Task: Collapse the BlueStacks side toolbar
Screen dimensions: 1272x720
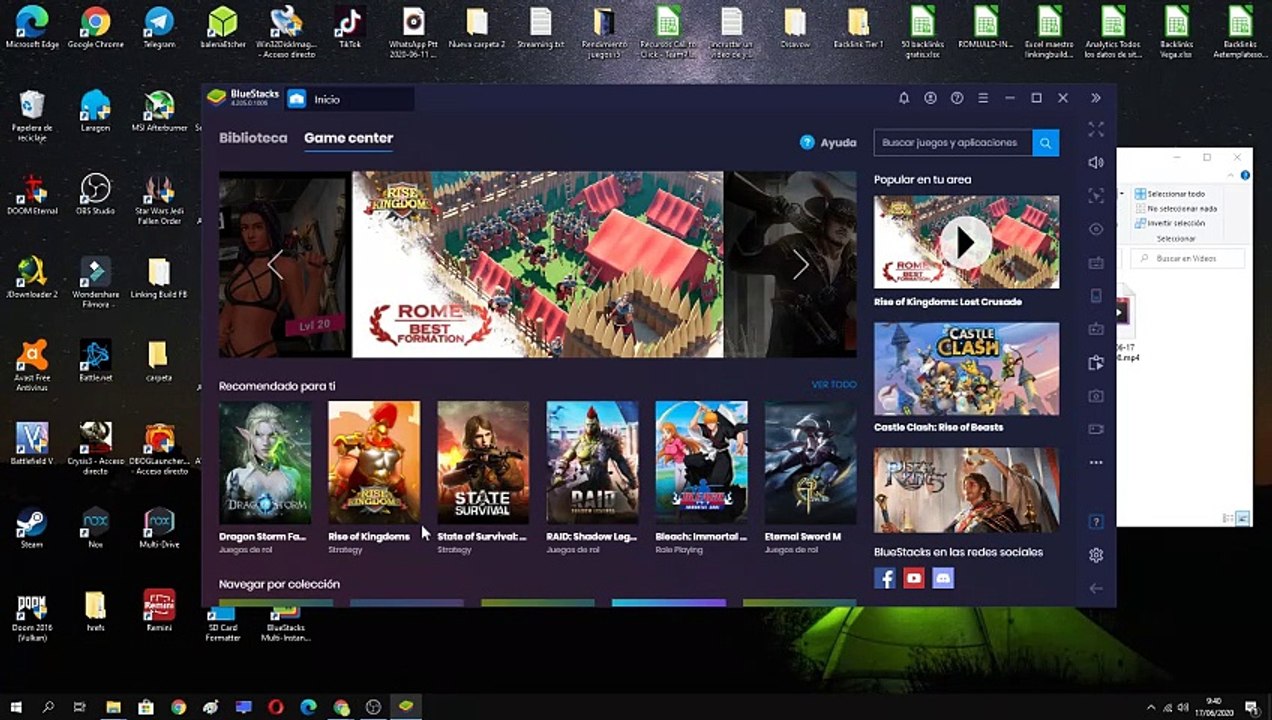Action: [1096, 98]
